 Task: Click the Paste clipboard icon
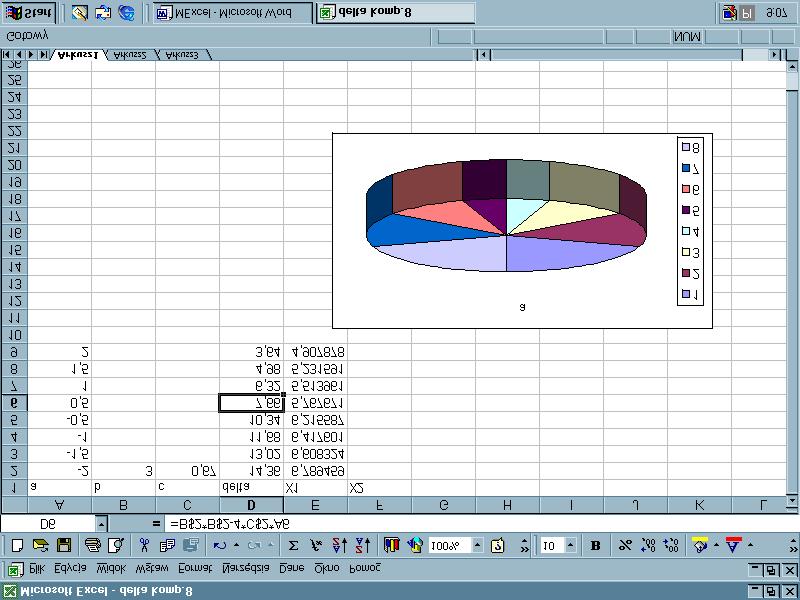[x=190, y=545]
